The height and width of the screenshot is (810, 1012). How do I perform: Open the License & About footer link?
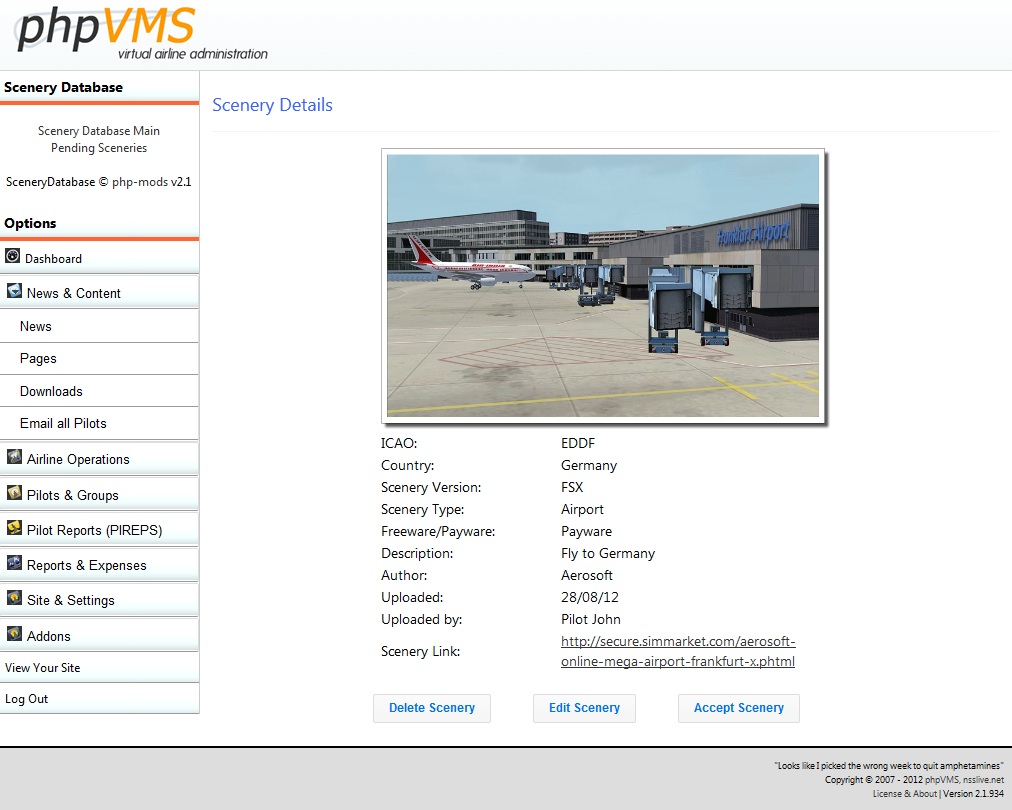(x=905, y=793)
